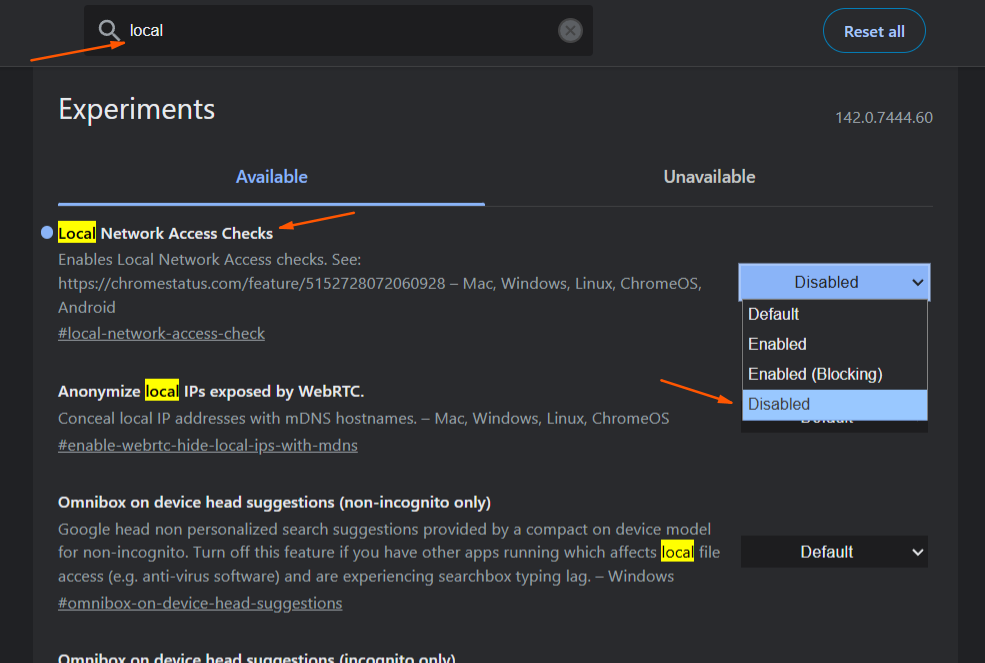Expand the Omnibox on device head suggestions dropdown
The width and height of the screenshot is (985, 663).
834,552
